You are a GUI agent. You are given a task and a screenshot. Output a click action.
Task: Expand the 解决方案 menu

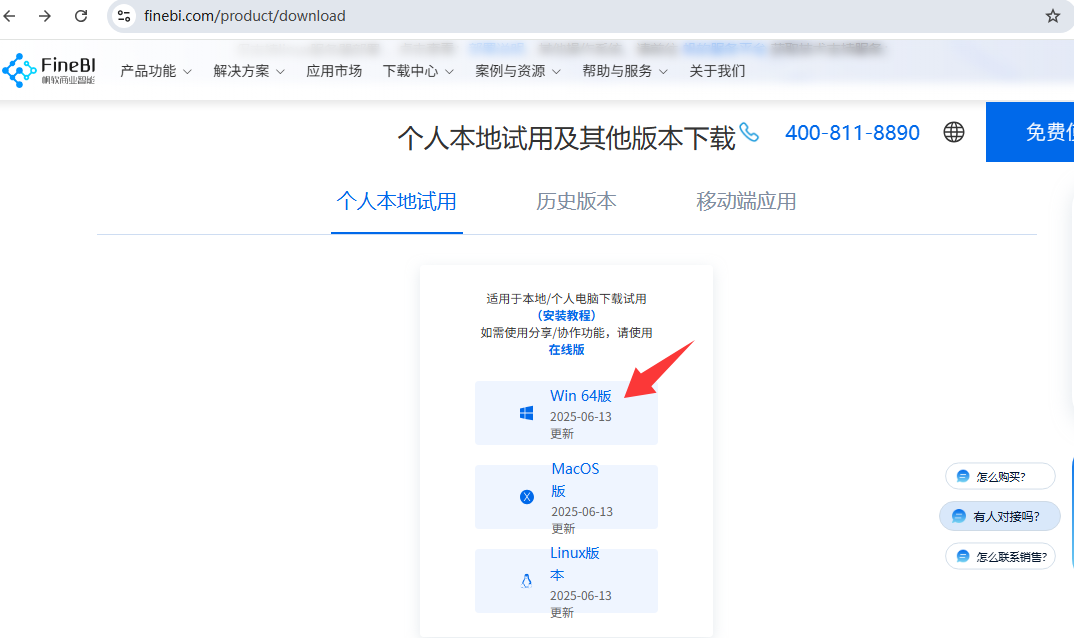pyautogui.click(x=249, y=71)
